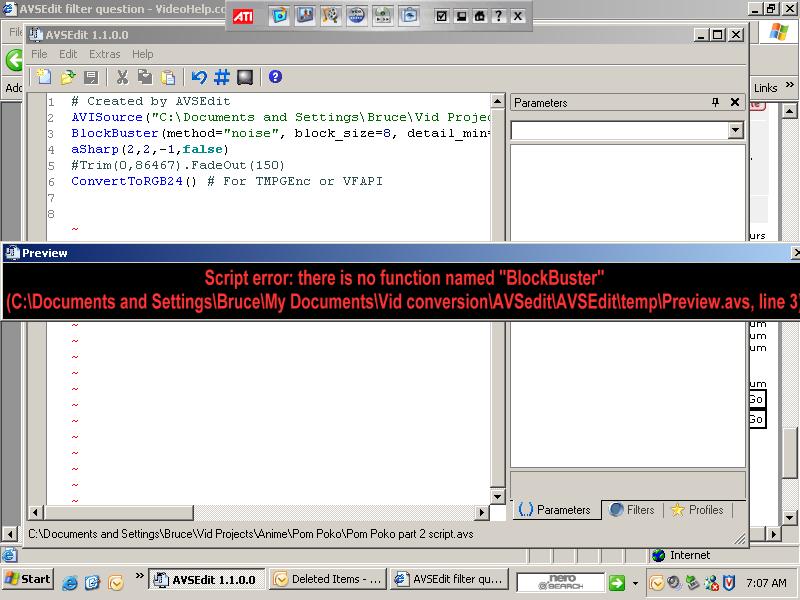Screen dimensions: 800x600
Task: Cut selection with the scissors icon
Action: coord(121,77)
